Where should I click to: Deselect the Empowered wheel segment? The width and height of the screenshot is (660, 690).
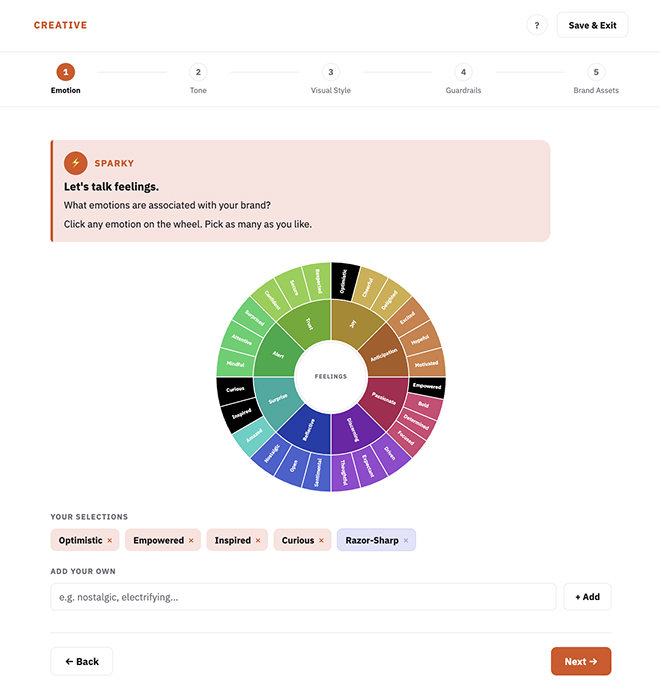(x=427, y=386)
